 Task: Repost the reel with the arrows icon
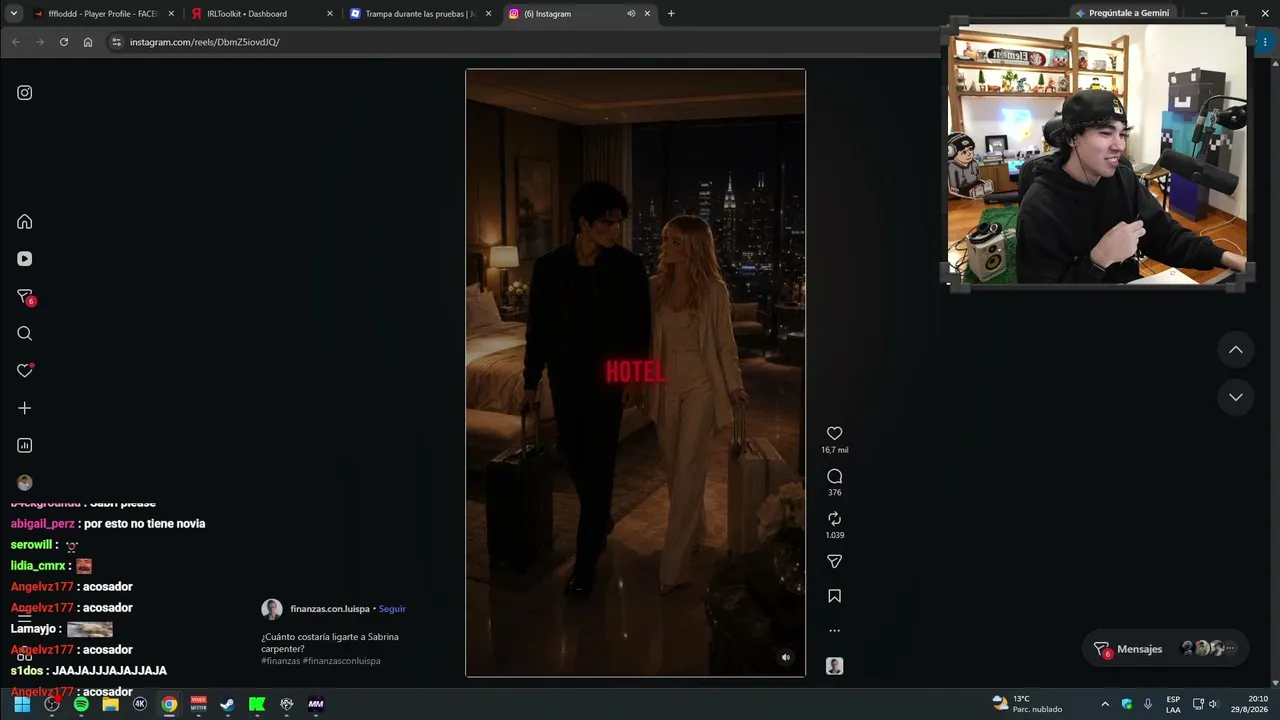coord(835,519)
